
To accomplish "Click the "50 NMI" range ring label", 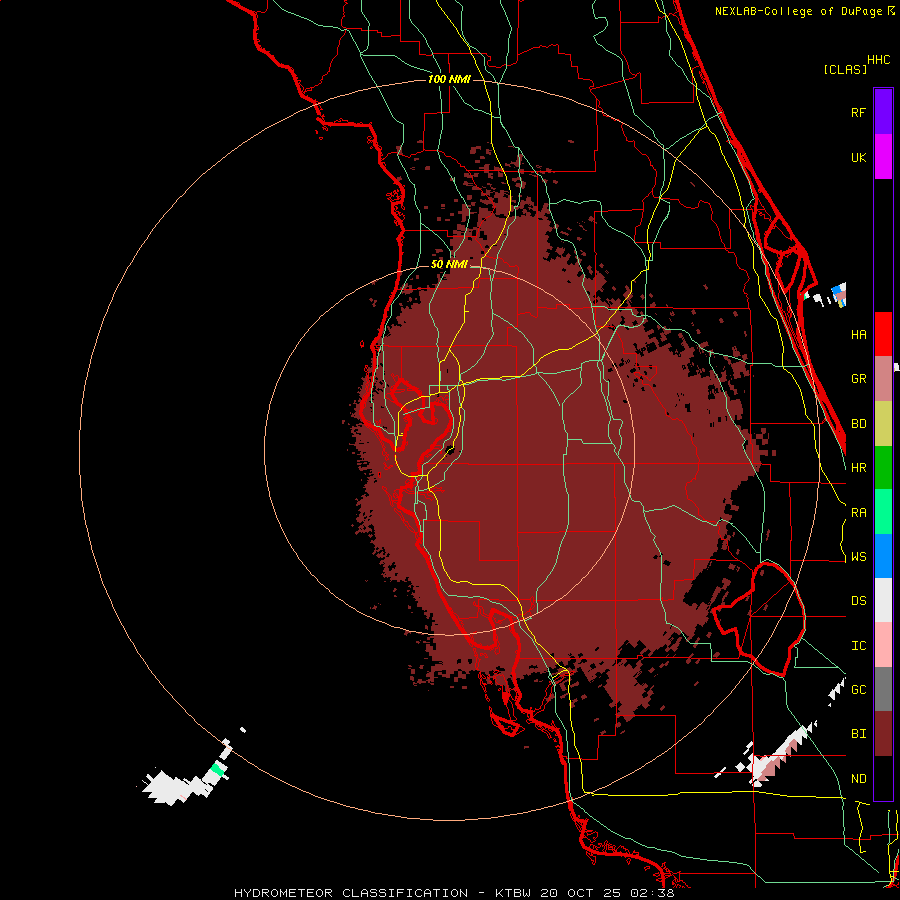I will click(449, 265).
